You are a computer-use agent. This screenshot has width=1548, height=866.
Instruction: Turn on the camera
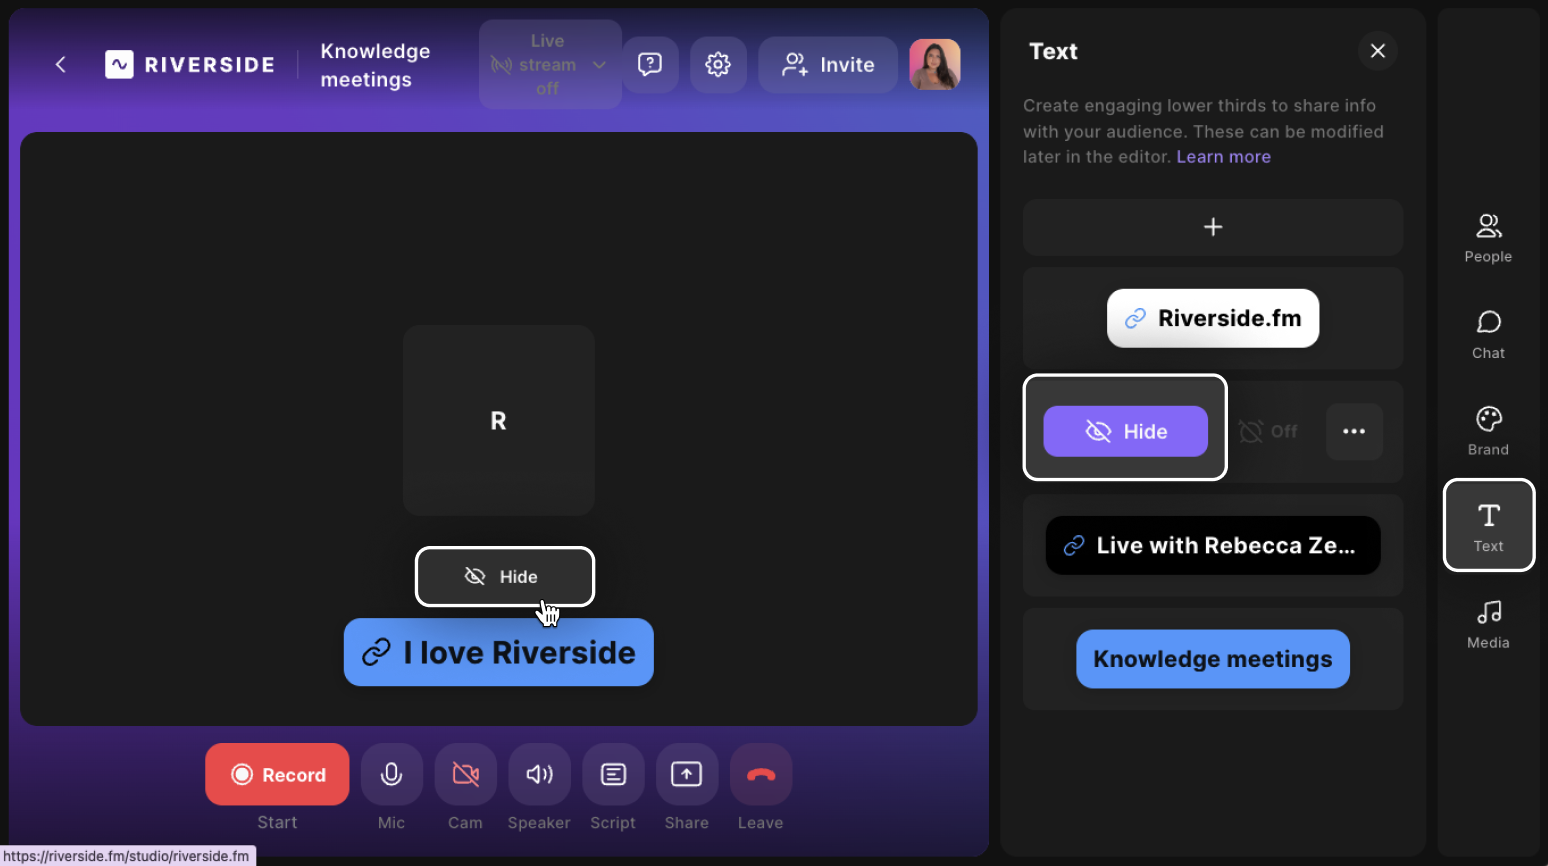click(x=465, y=774)
